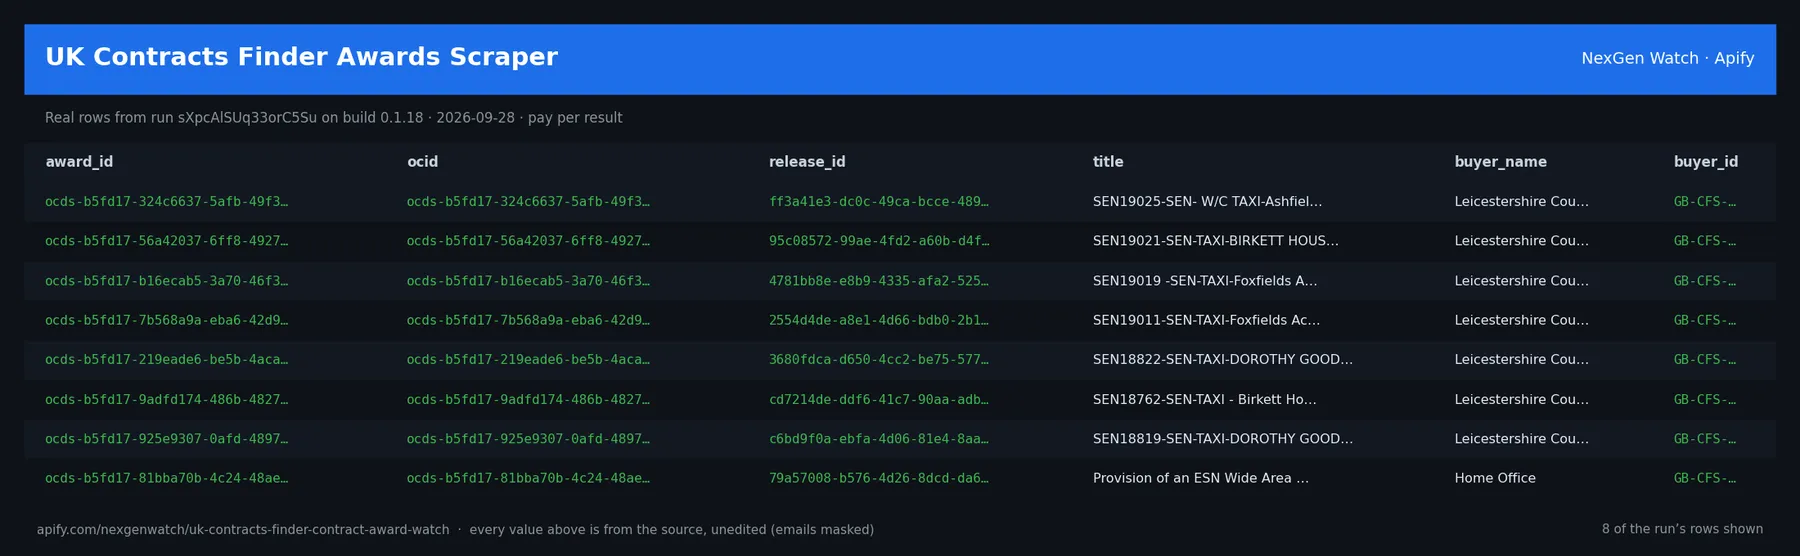Select award_id cell ocds-b5fd17-7b568a9a-eba6-42d9…

(166, 320)
